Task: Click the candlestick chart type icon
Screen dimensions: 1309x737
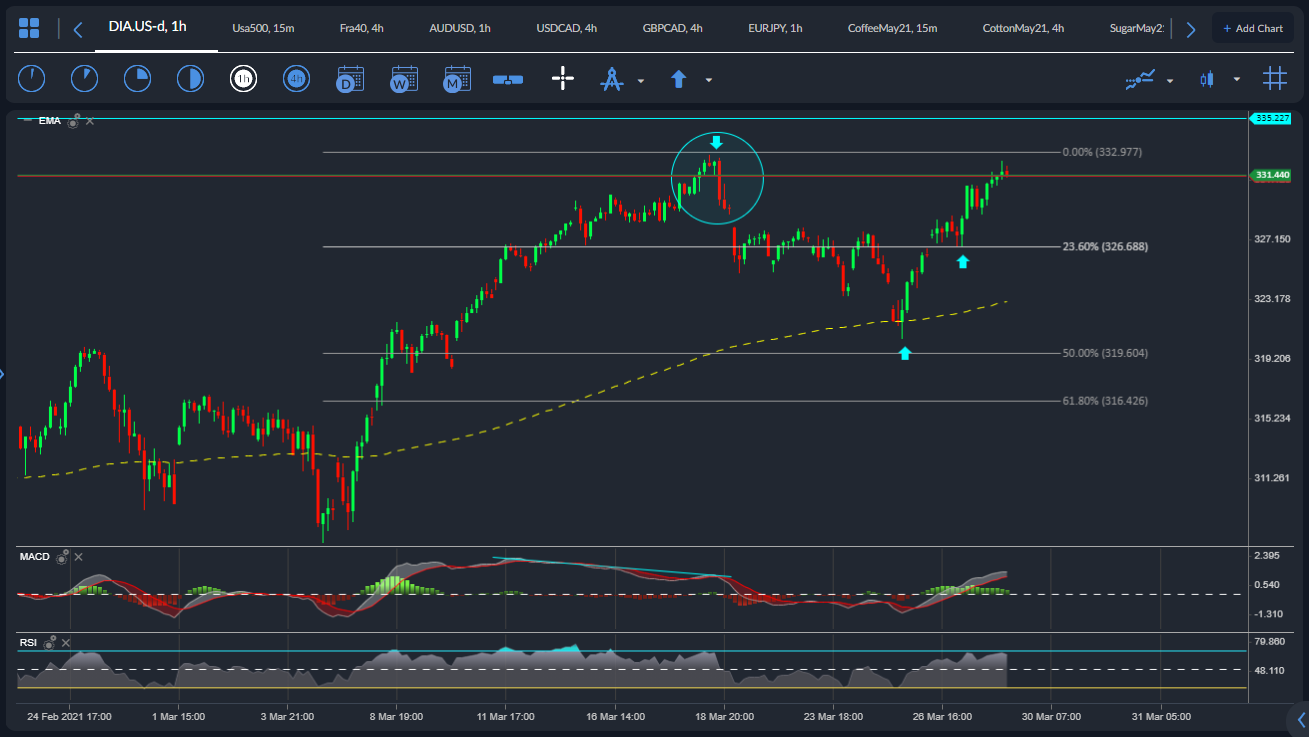Action: click(1208, 78)
